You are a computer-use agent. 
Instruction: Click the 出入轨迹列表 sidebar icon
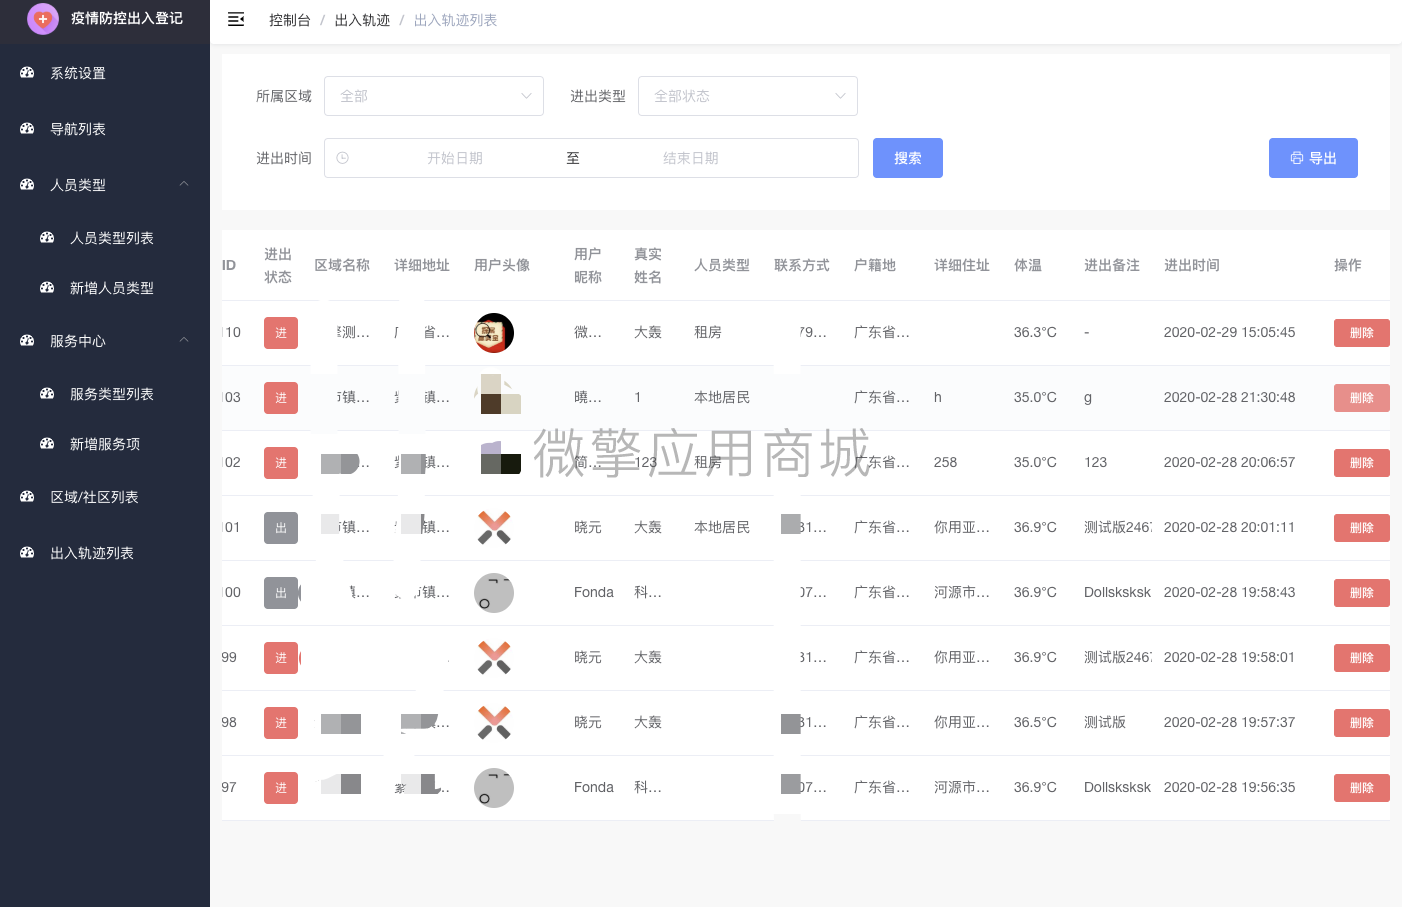[27, 553]
